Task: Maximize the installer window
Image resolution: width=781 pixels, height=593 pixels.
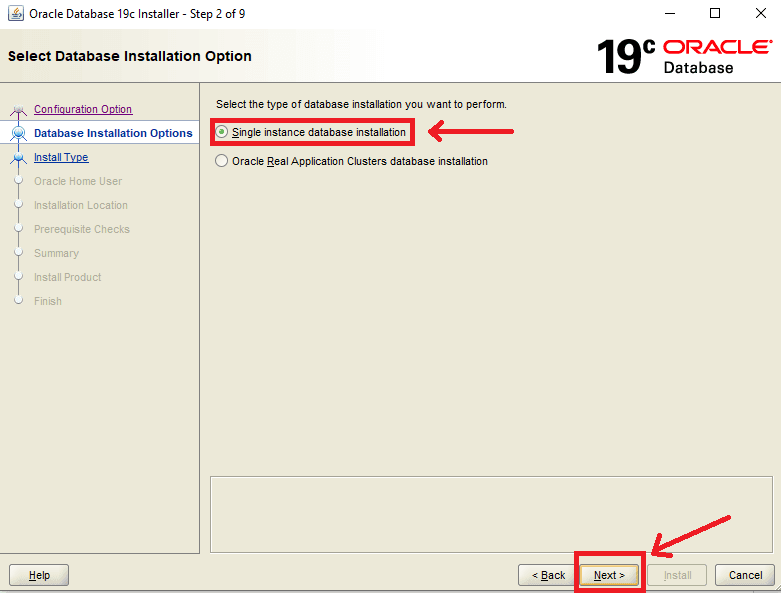Action: point(714,14)
